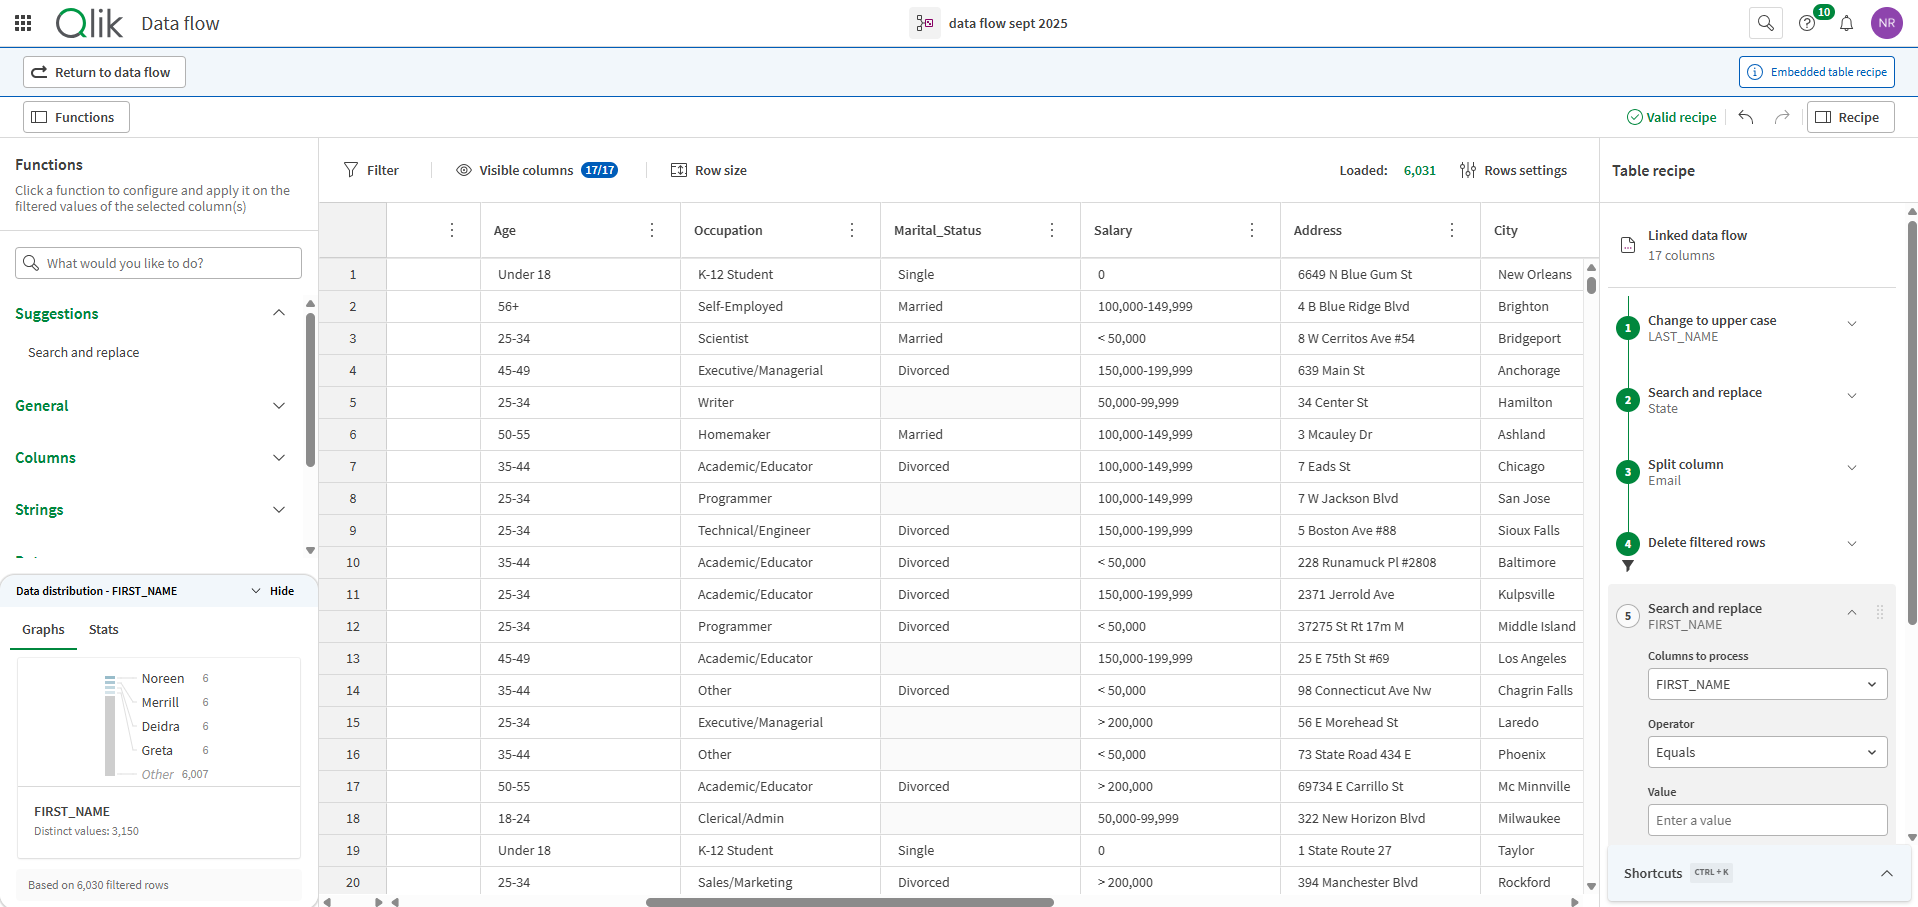Image resolution: width=1918 pixels, height=907 pixels.
Task: Open the Qlik app launcher grid icon
Action: click(x=22, y=22)
